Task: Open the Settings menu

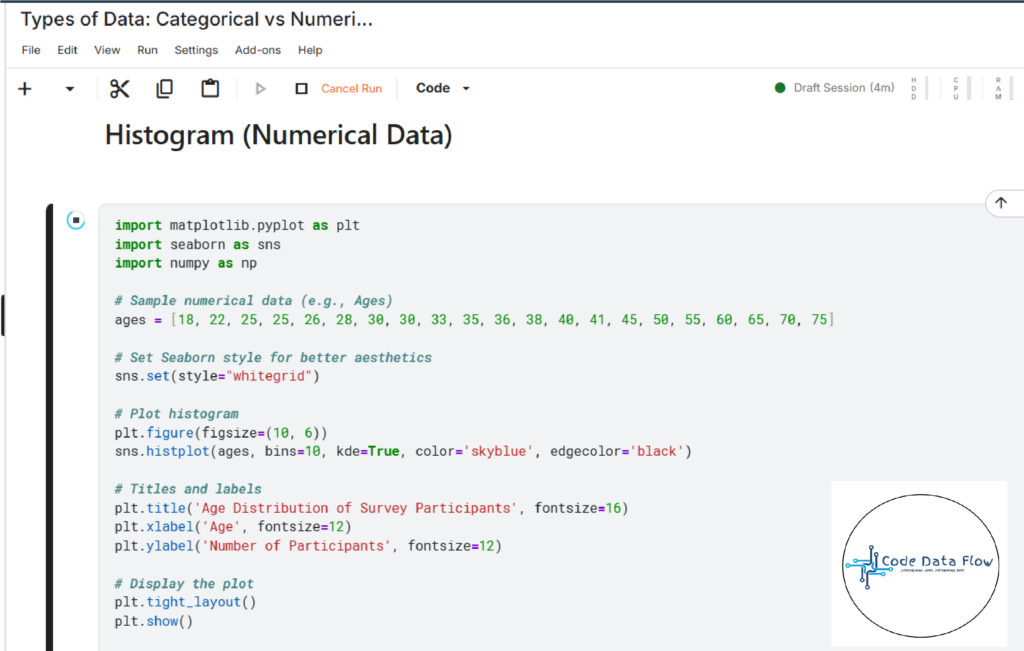Action: [196, 50]
